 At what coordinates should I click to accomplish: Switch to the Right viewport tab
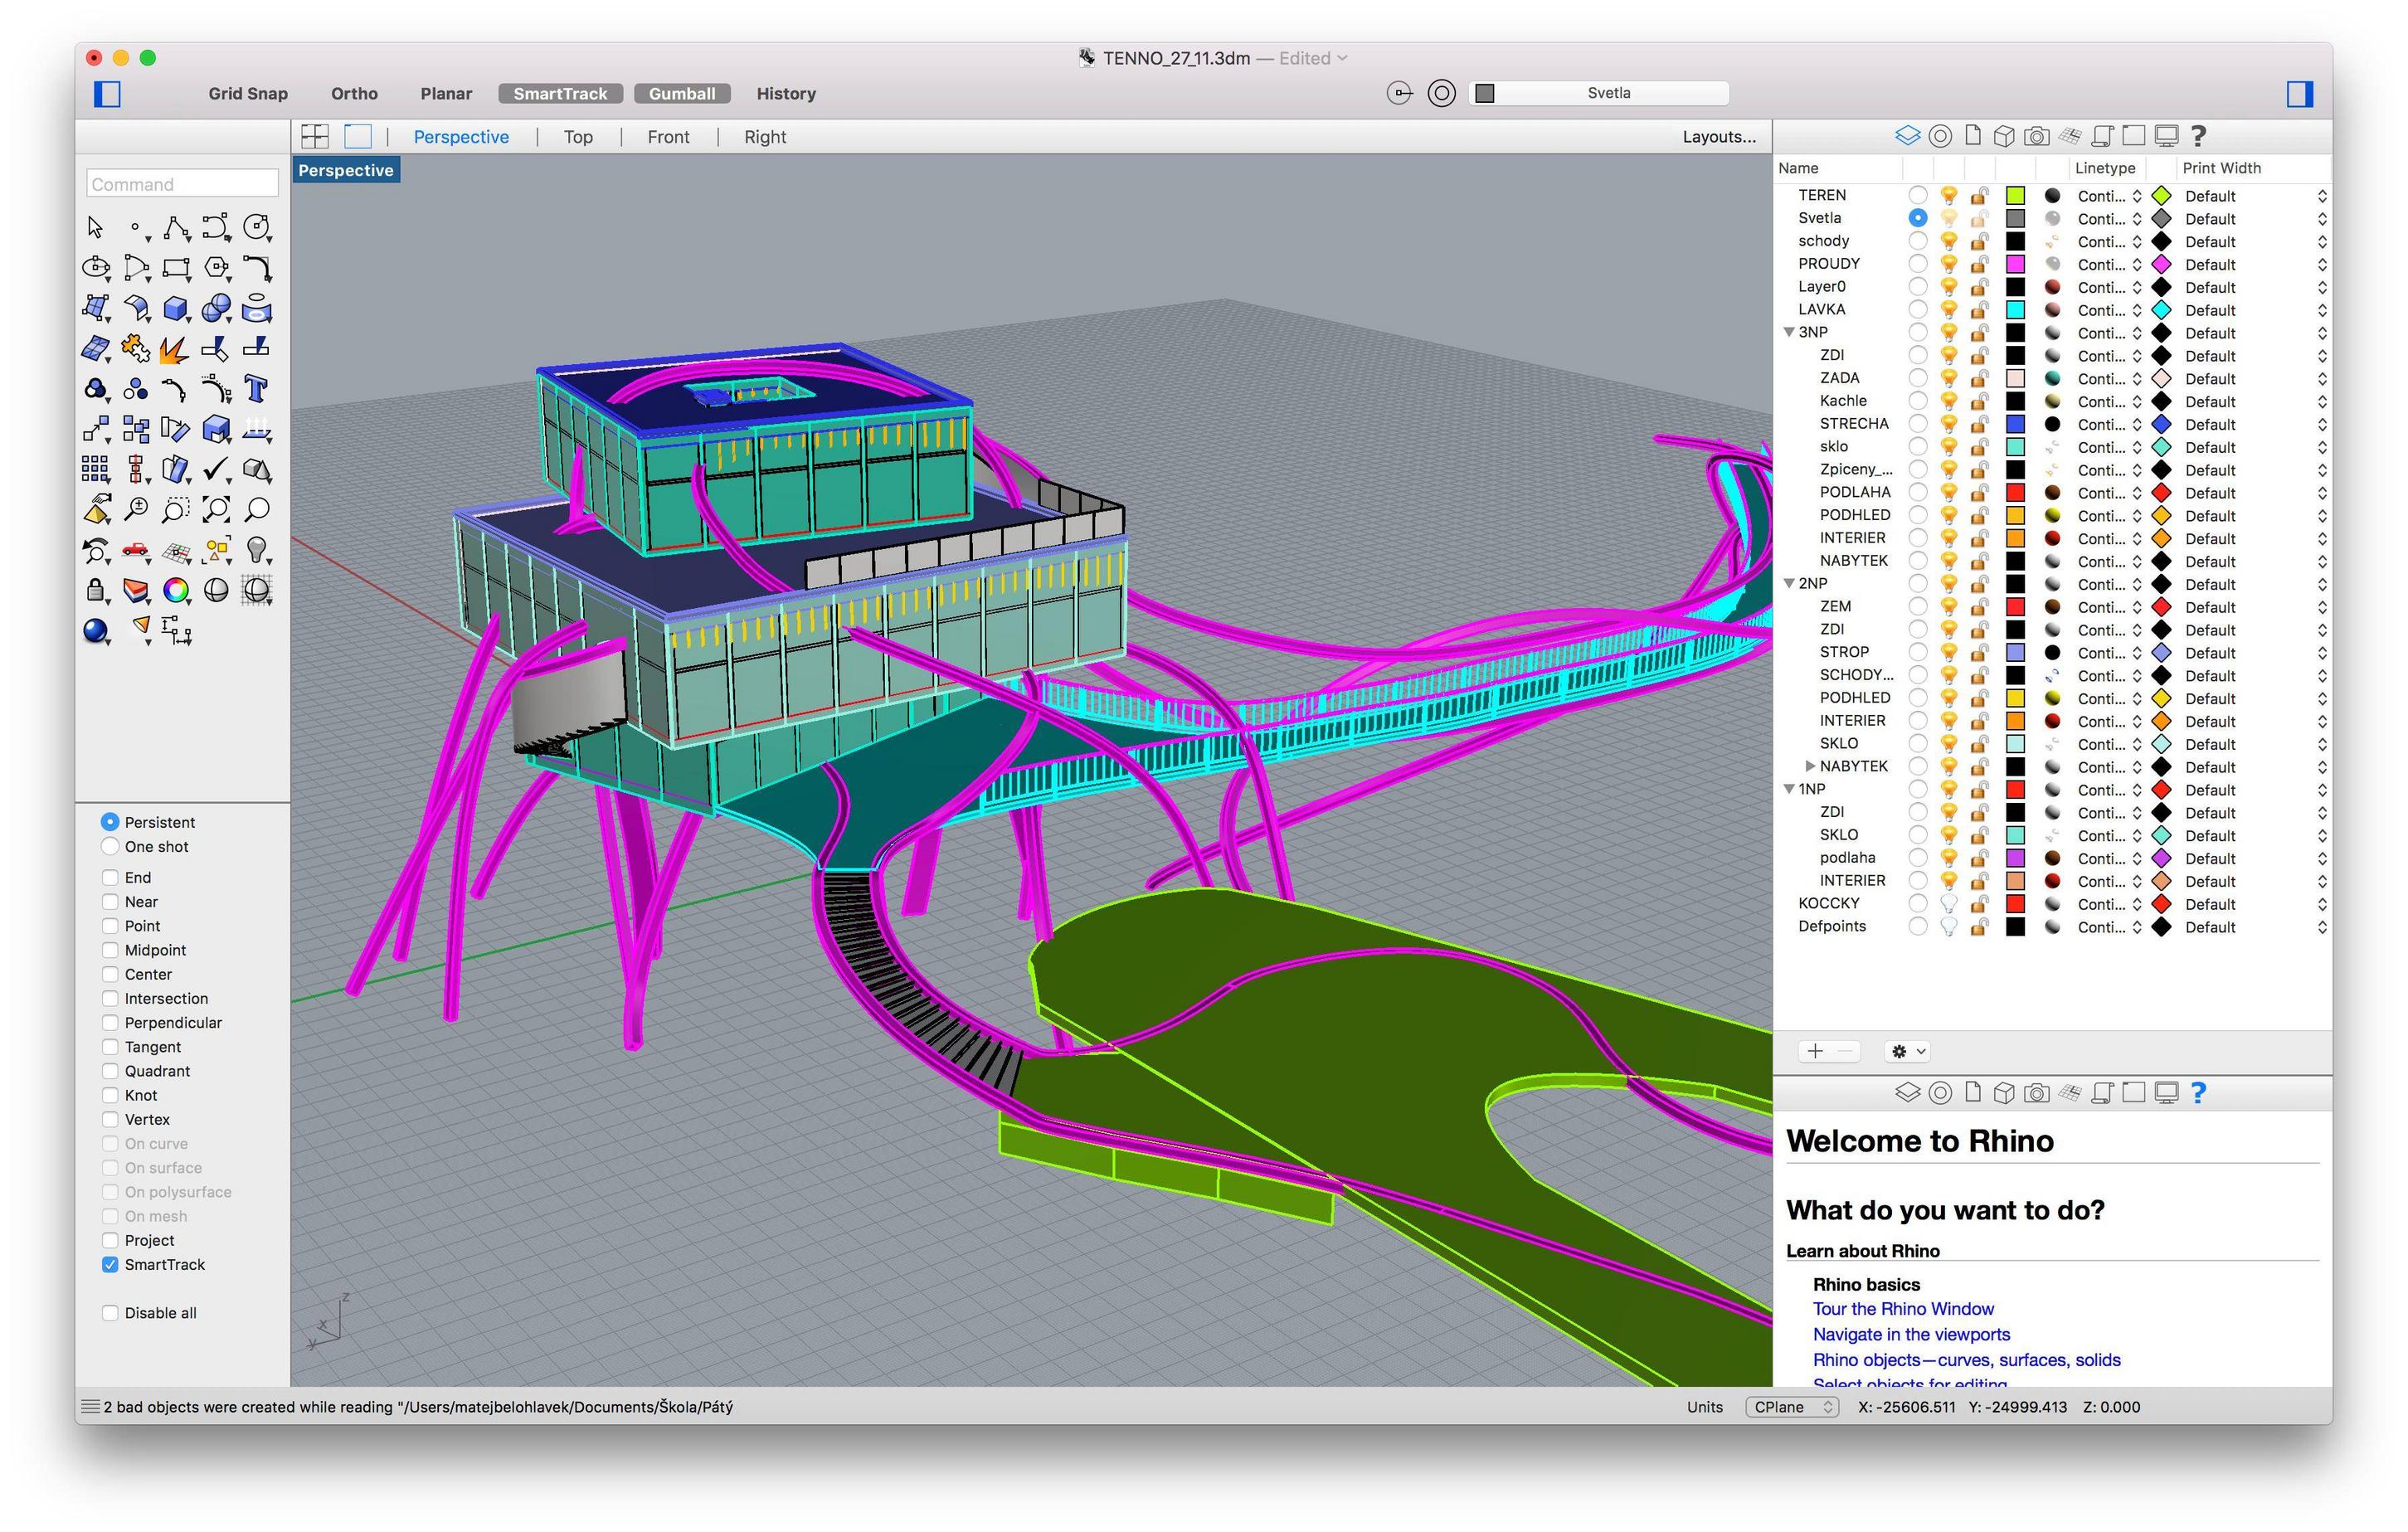click(x=765, y=137)
